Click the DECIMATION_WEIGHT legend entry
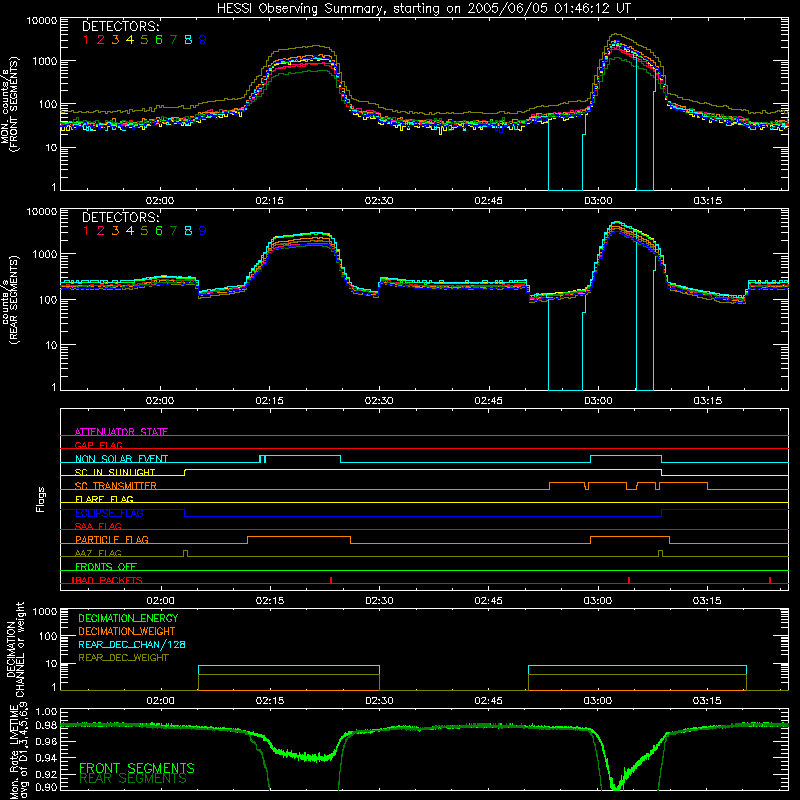 127,631
